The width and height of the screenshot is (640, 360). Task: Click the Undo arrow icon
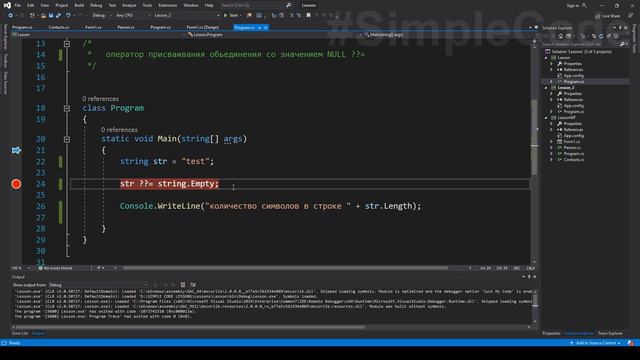68,16
